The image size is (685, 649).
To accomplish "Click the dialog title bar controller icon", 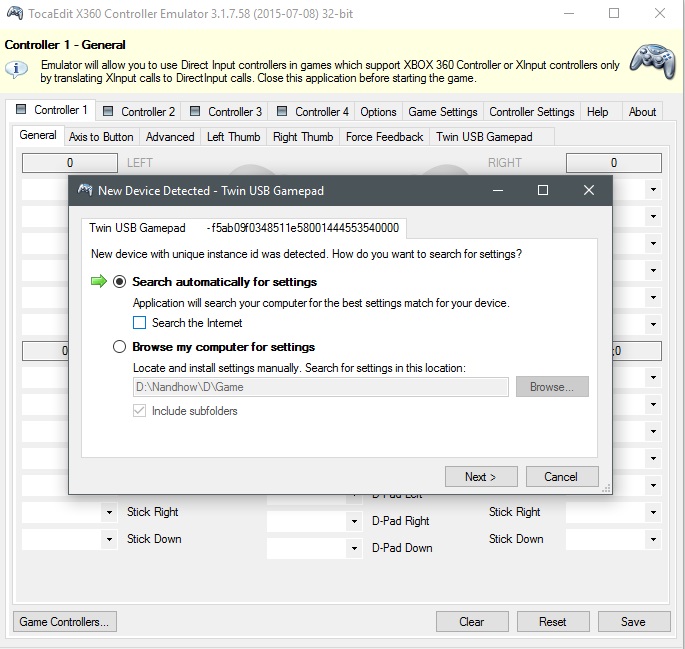I will 85,190.
